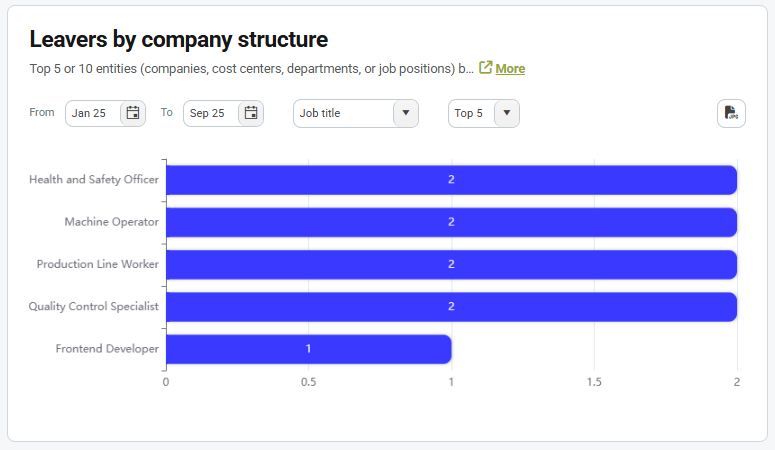Expand the Top 5 dropdown arrow

tap(507, 113)
